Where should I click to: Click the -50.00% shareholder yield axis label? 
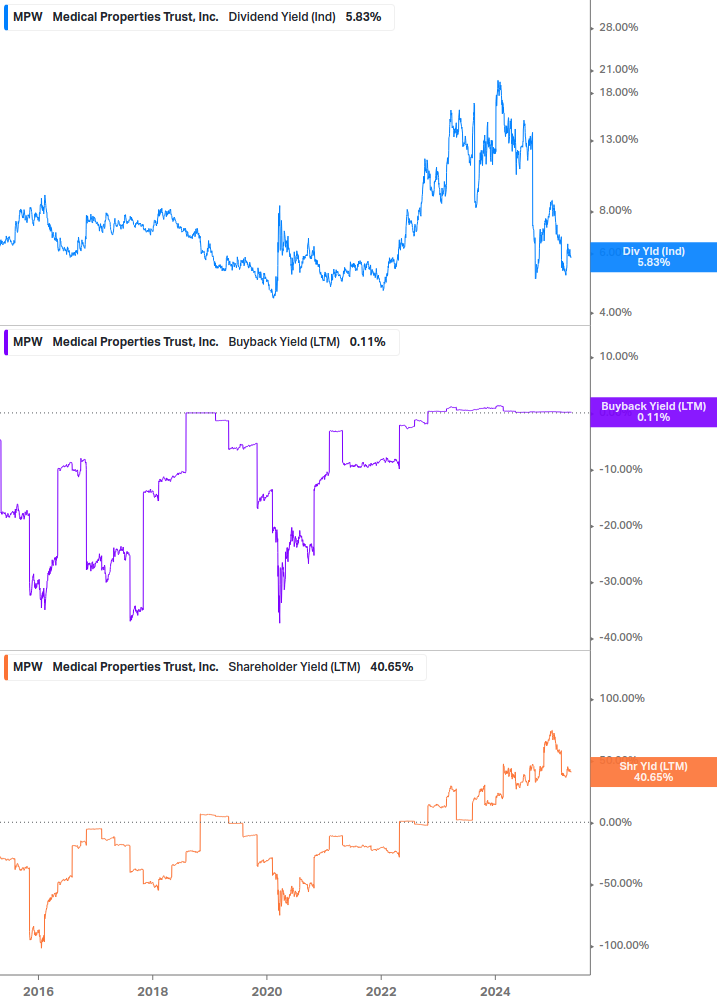(x=620, y=883)
